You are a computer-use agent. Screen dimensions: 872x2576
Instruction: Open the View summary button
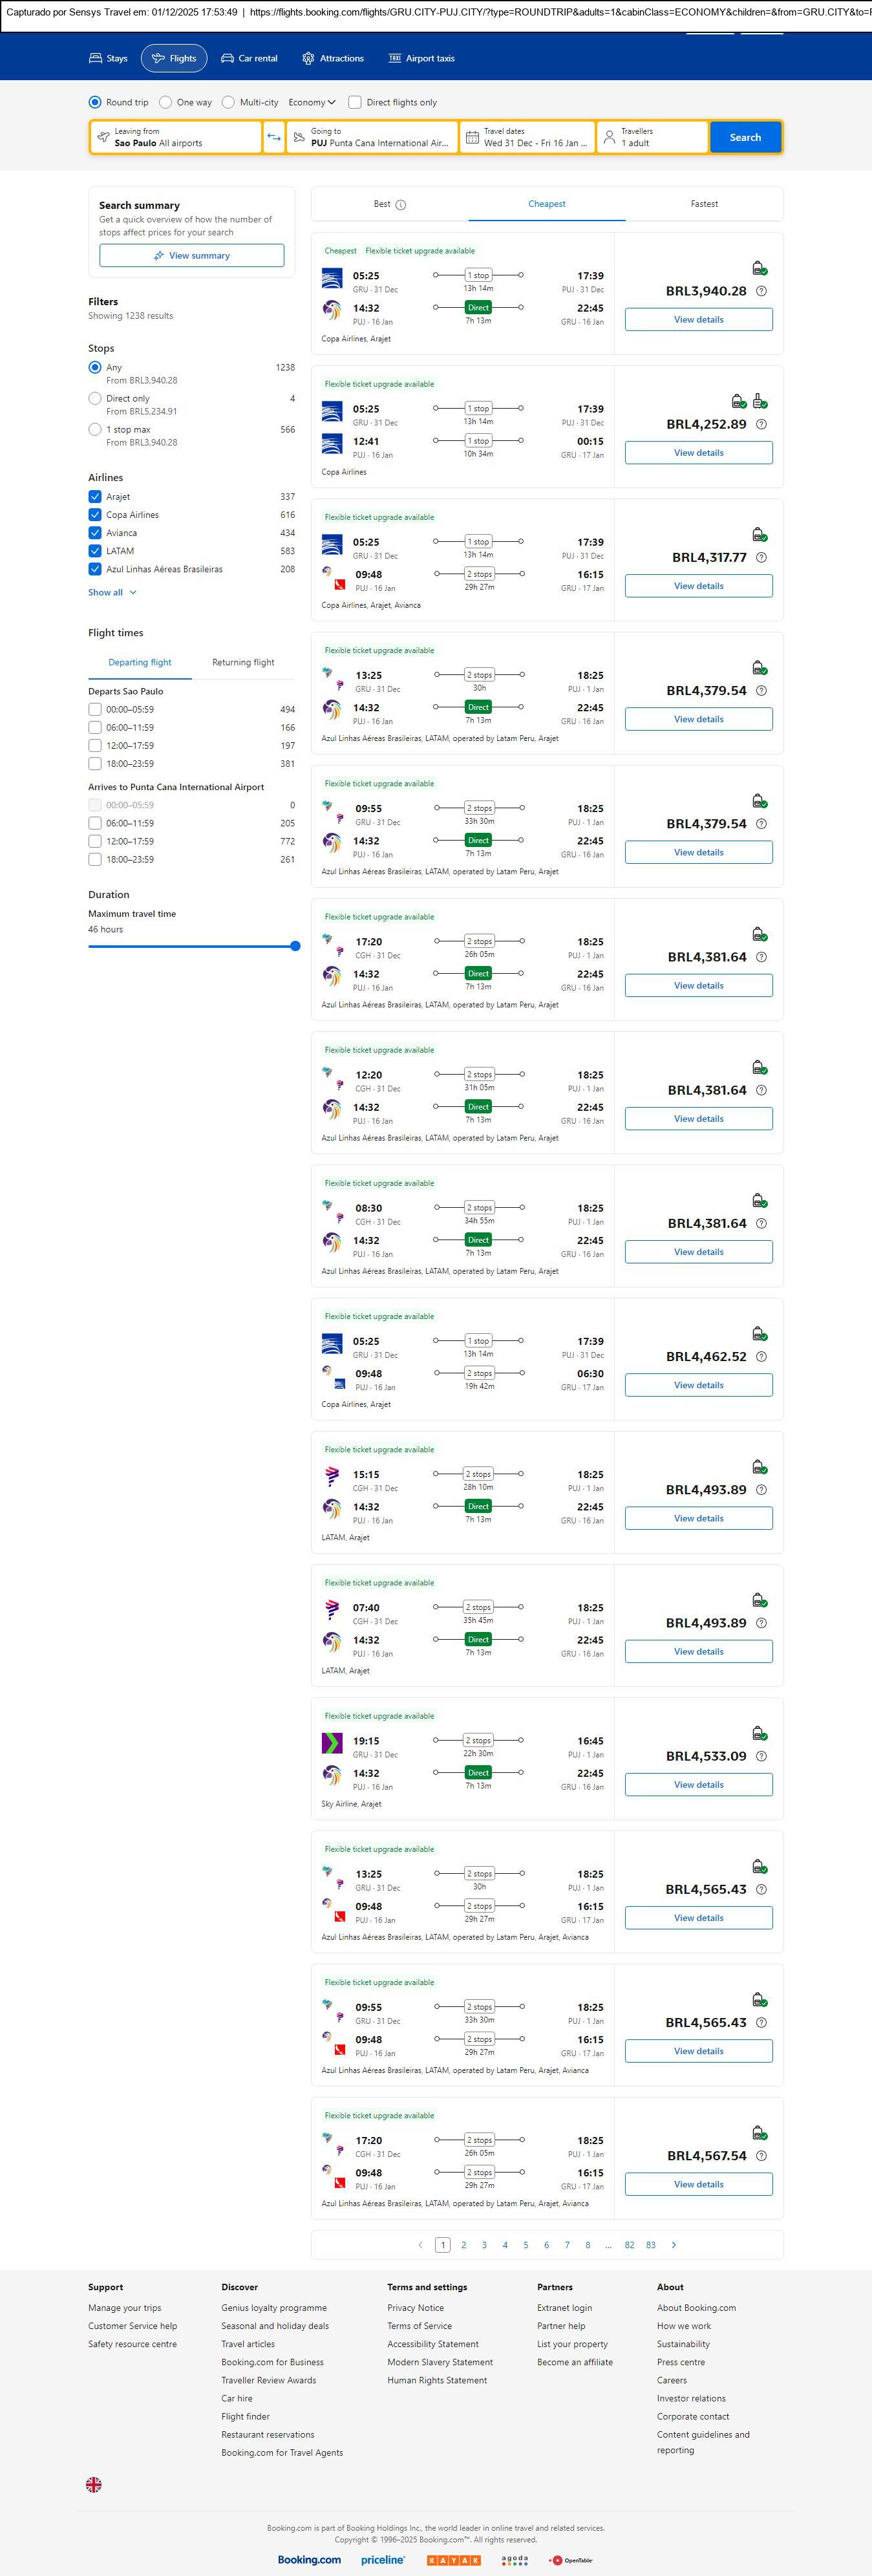(x=191, y=256)
